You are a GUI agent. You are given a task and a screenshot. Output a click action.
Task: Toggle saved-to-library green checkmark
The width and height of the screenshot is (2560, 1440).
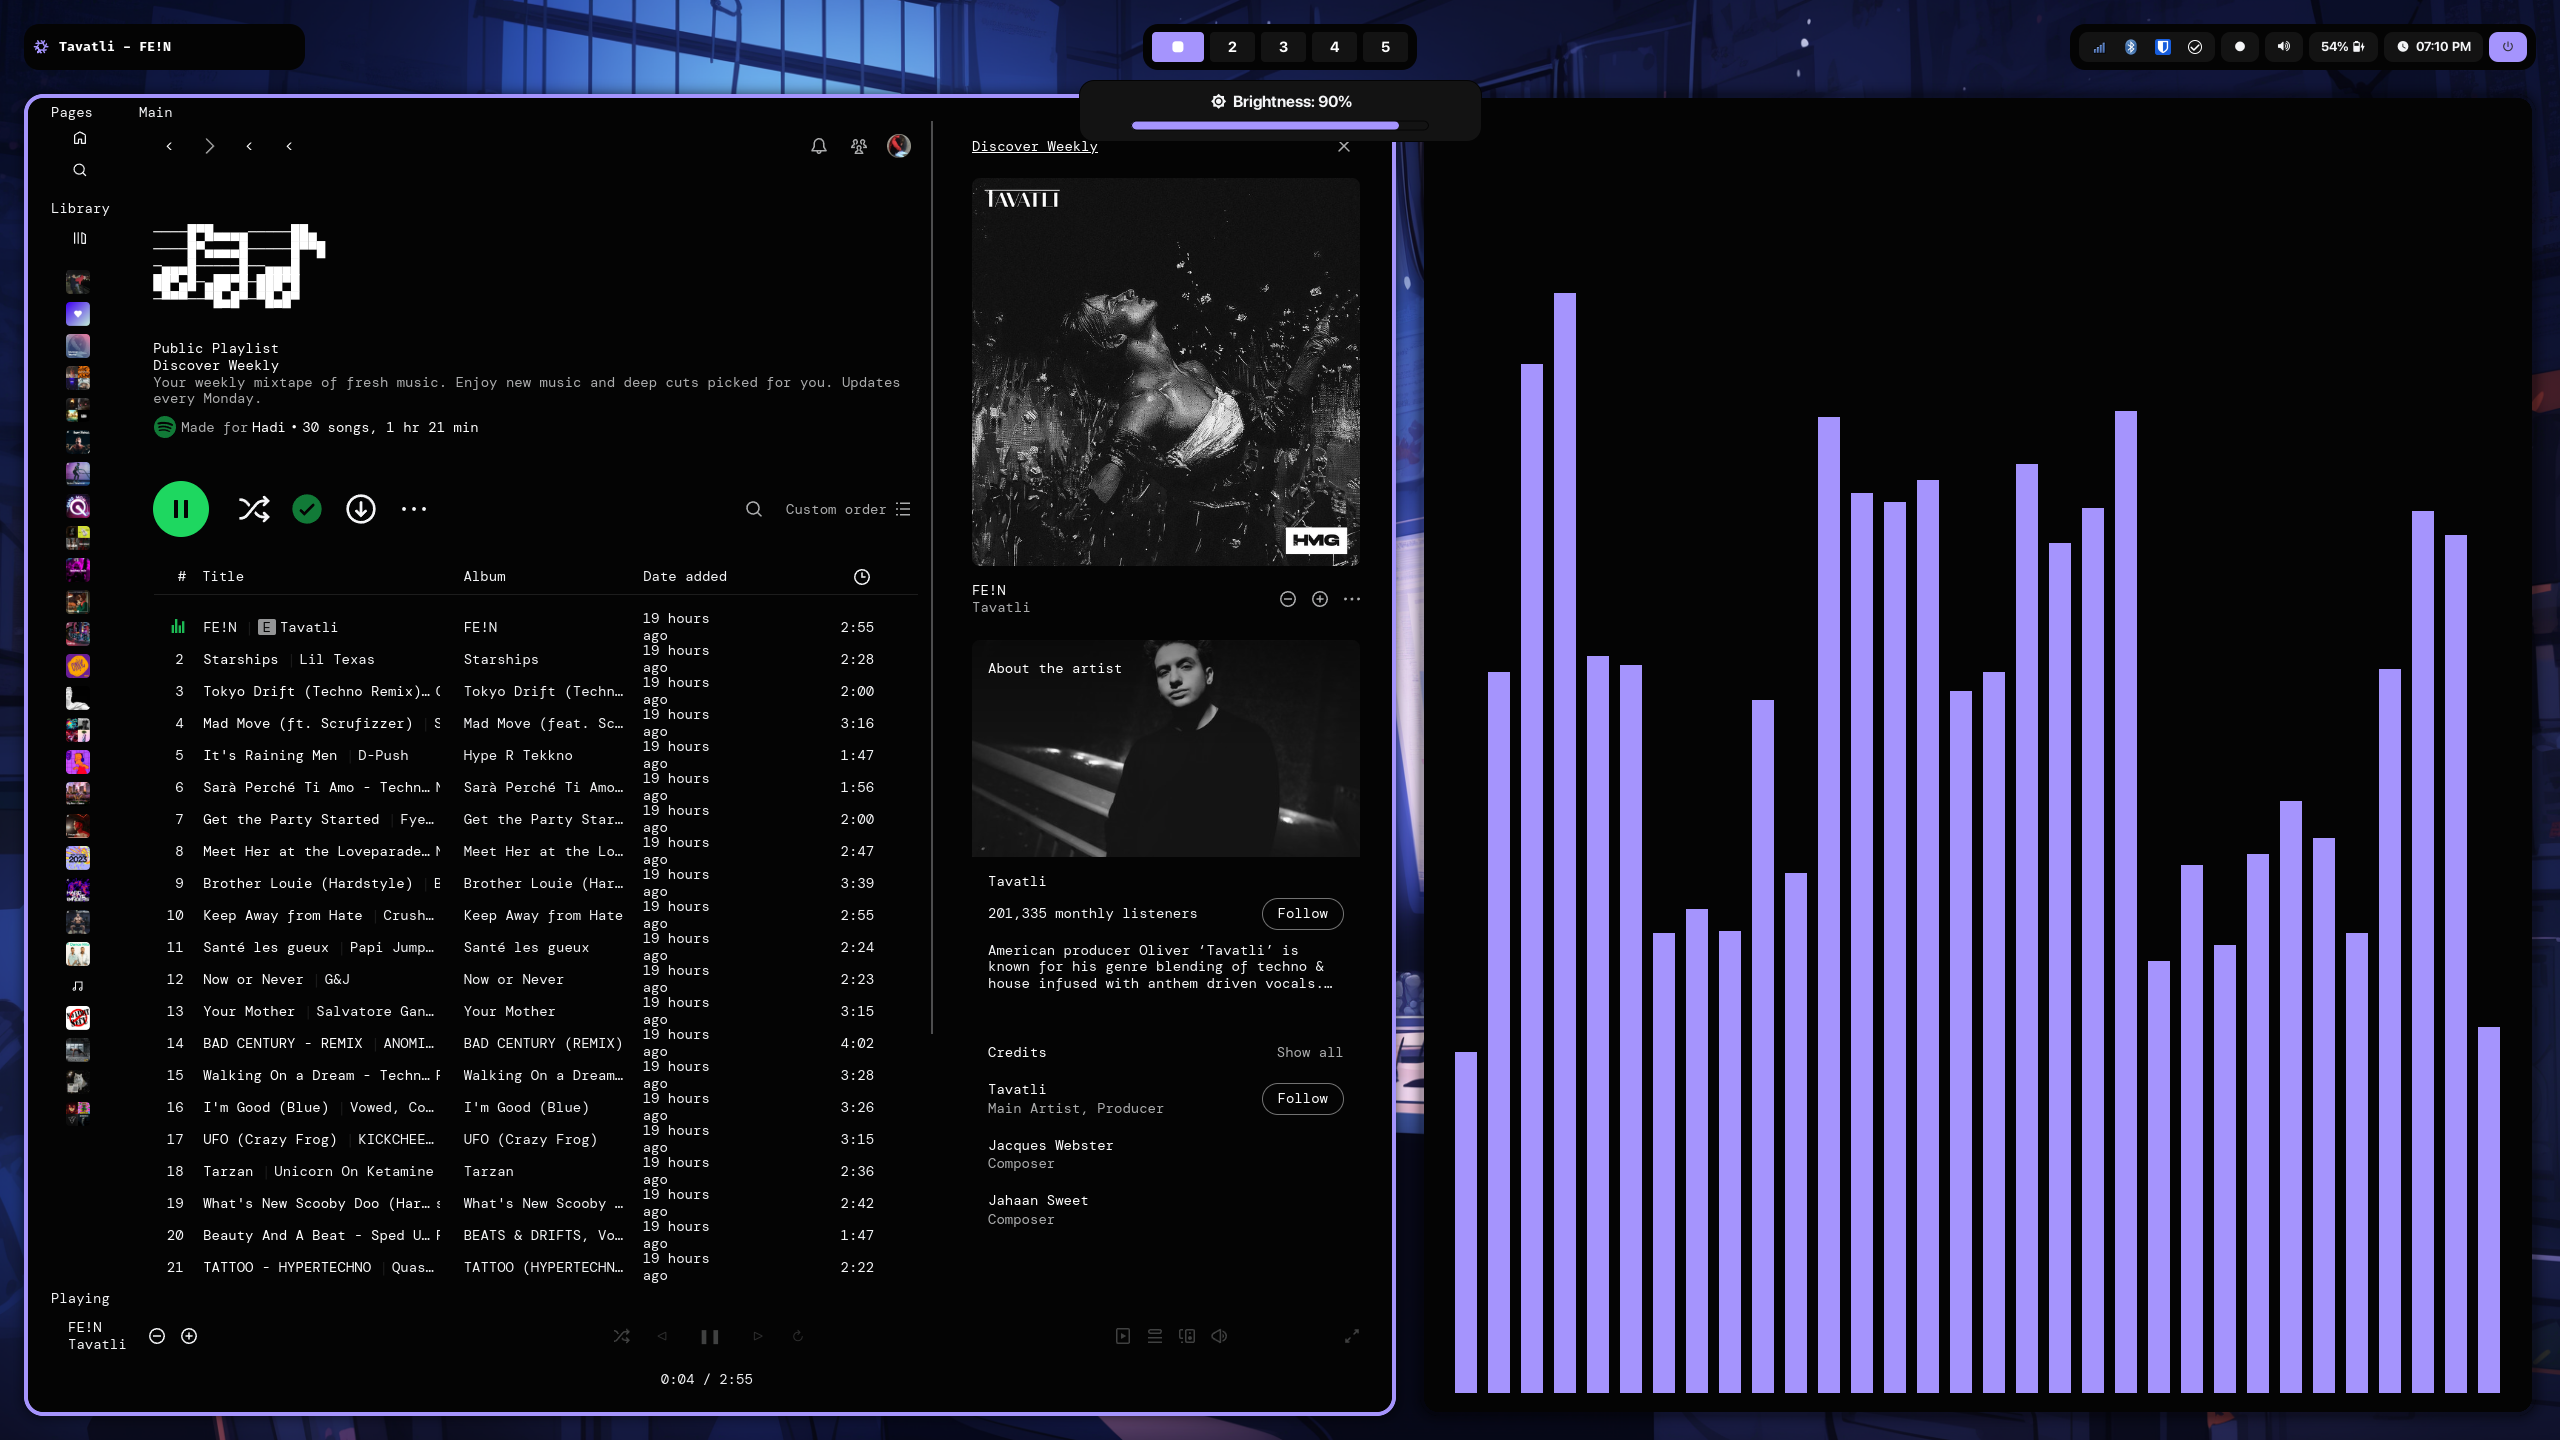(x=307, y=509)
